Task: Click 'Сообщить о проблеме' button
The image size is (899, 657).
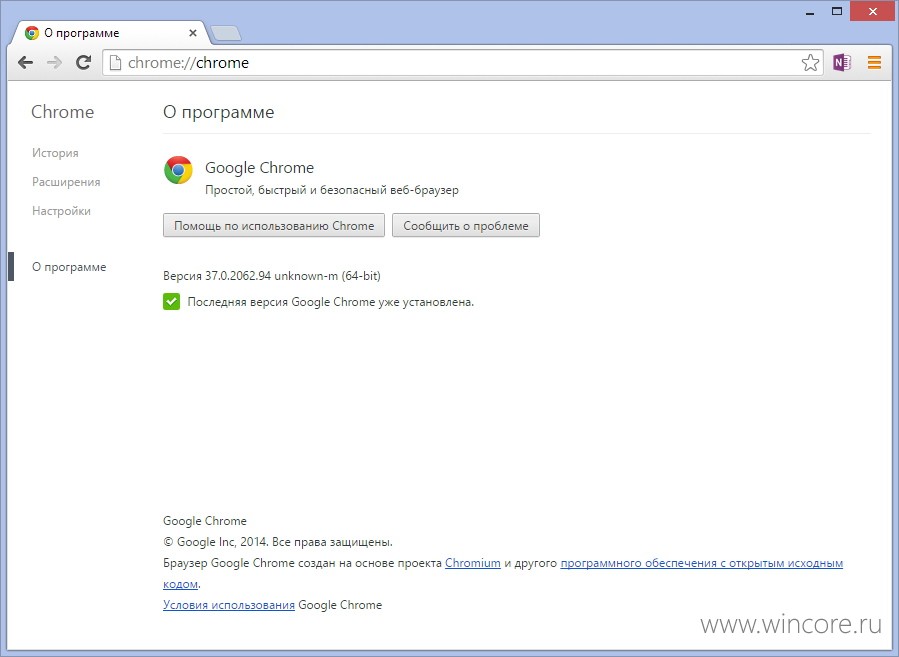Action: pos(466,225)
